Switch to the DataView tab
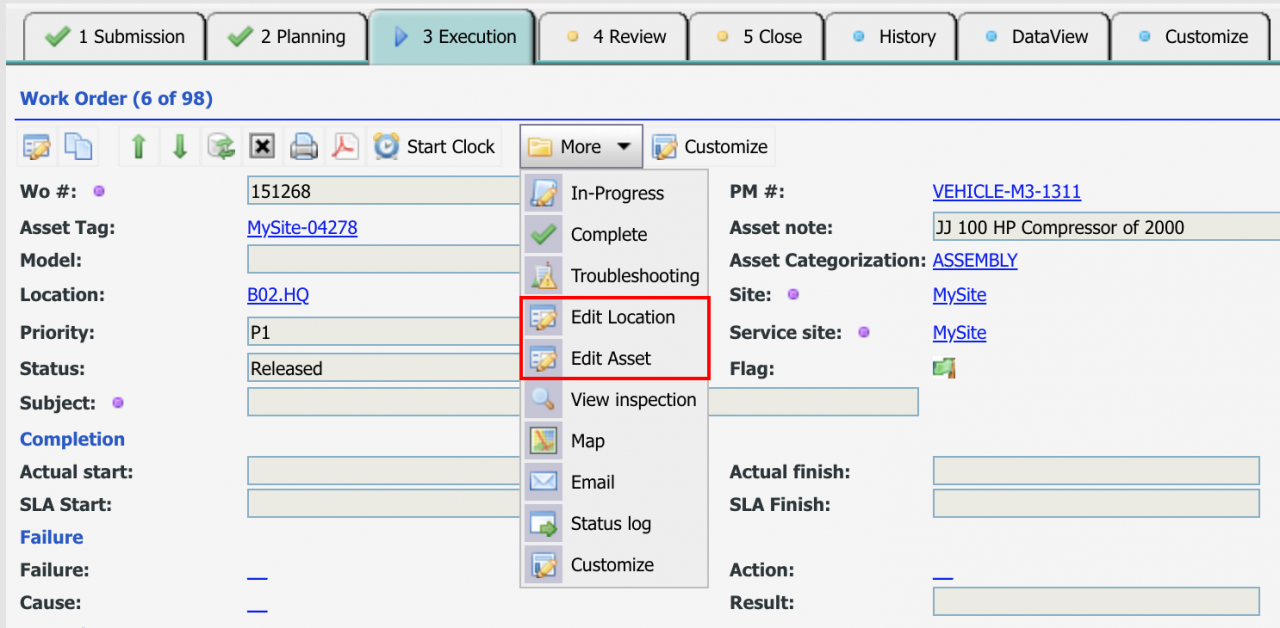 click(1033, 37)
